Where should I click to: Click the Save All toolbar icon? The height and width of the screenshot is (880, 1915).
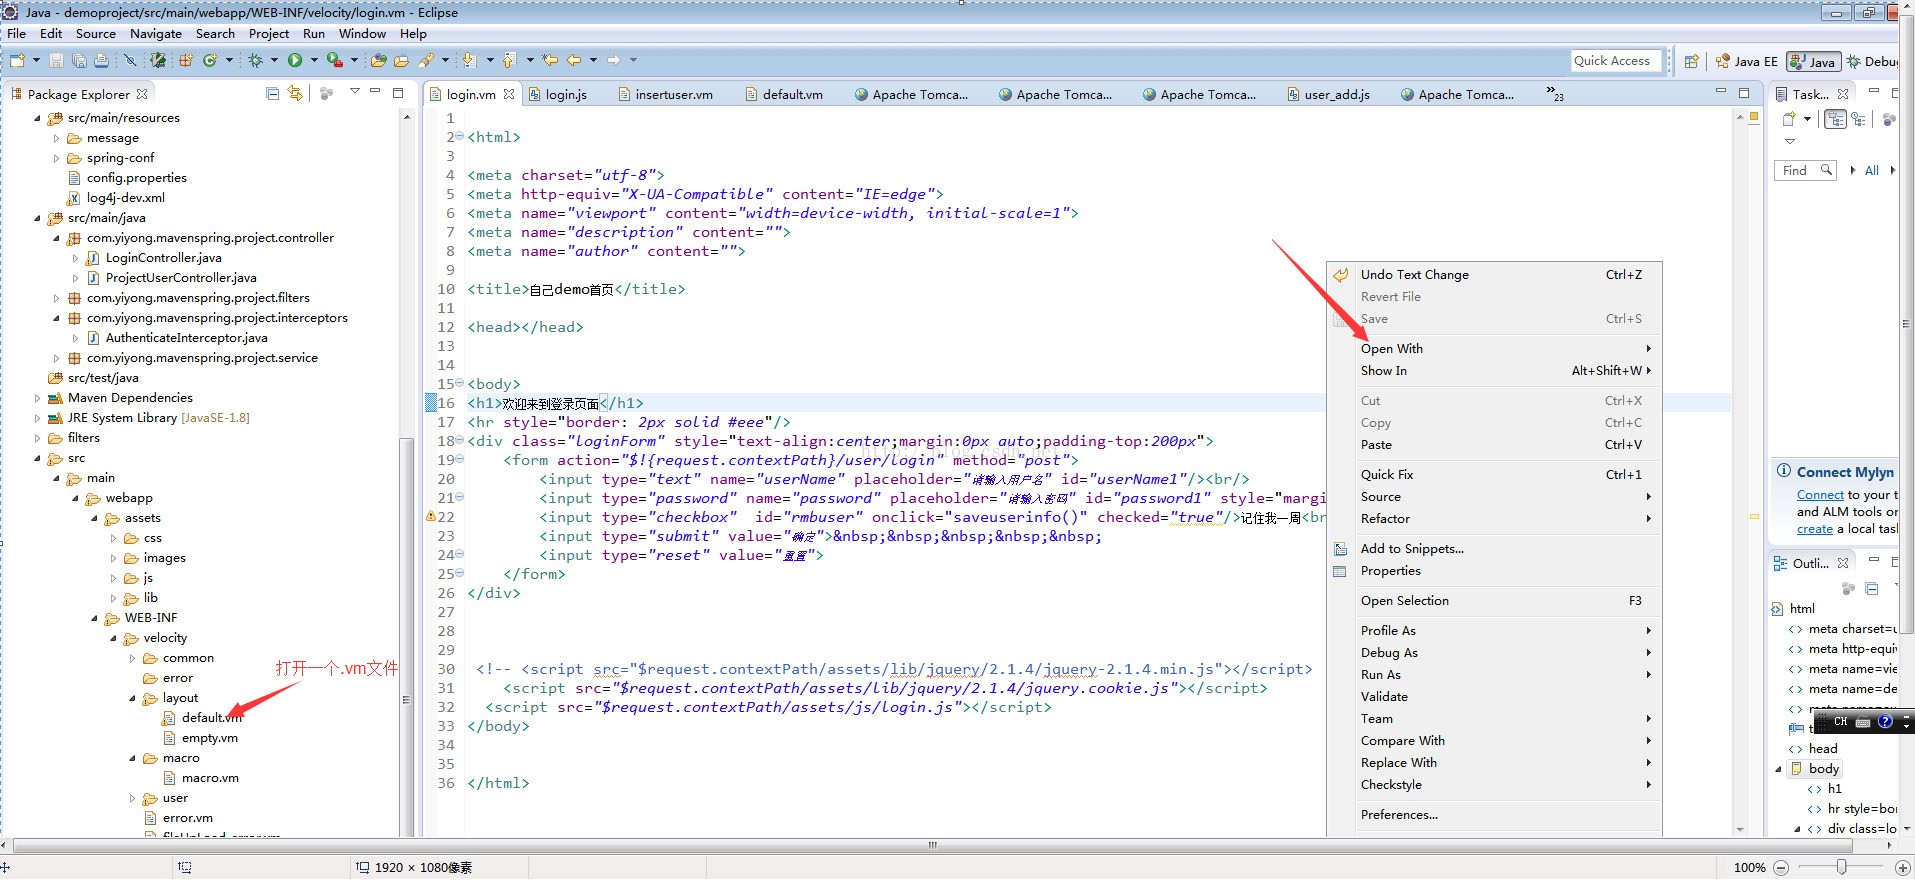click(x=79, y=61)
